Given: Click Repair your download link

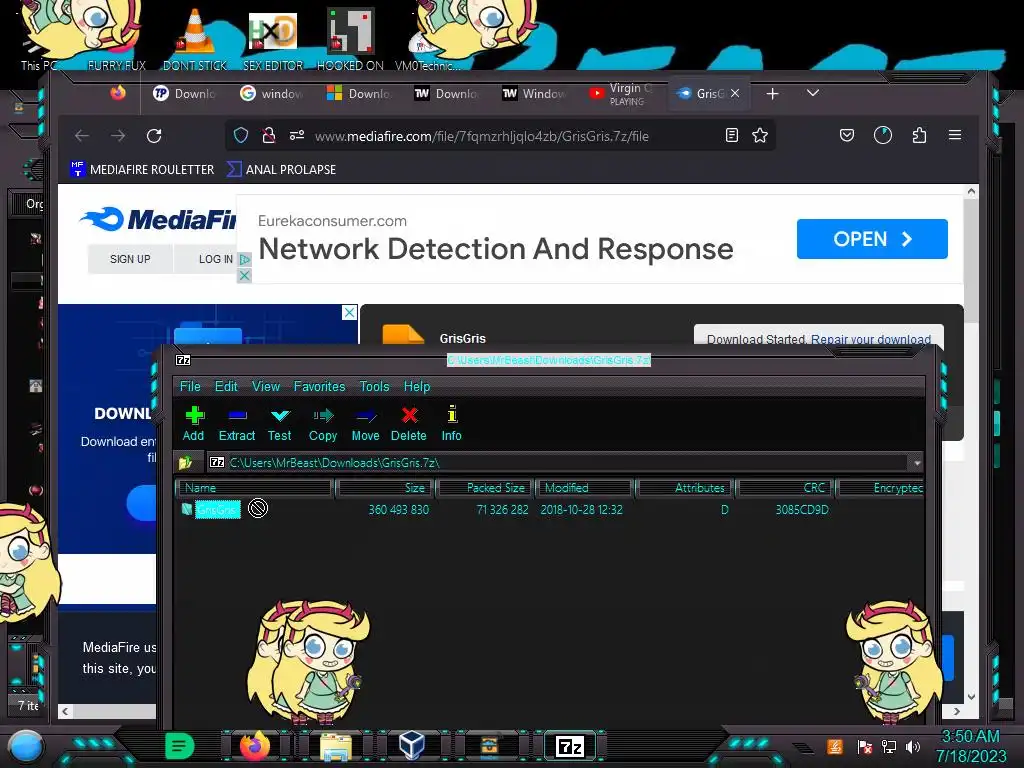Looking at the screenshot, I should (x=871, y=339).
